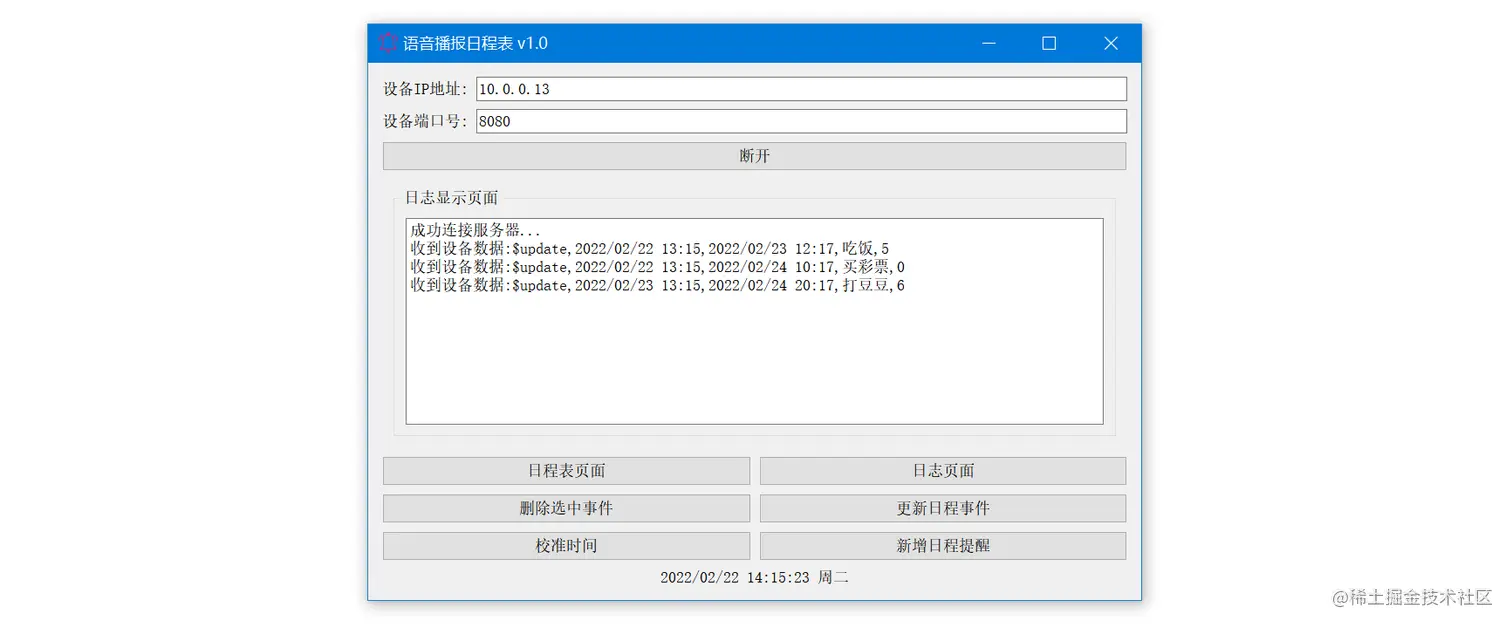Click 新增日程提醒 button
Screen dimensions: 1512x627
coord(943,546)
